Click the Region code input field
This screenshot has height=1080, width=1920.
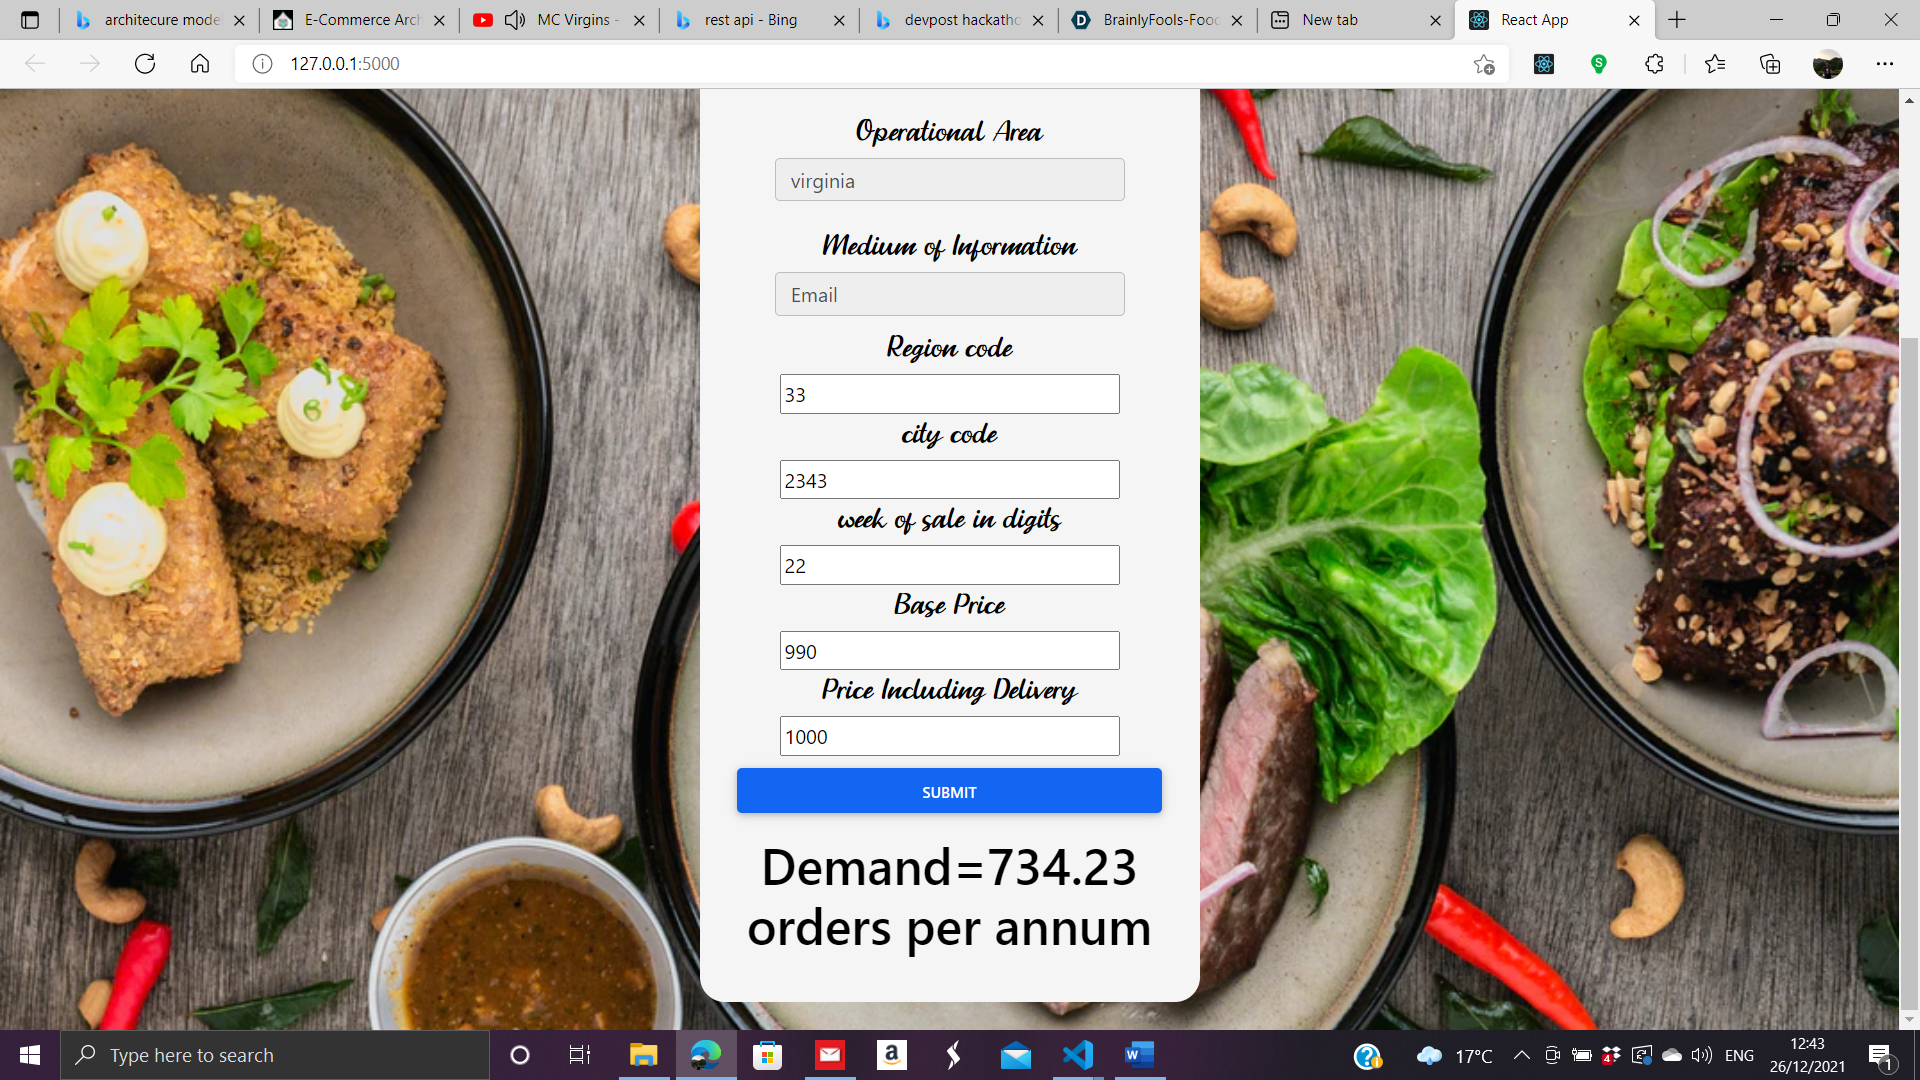949,394
